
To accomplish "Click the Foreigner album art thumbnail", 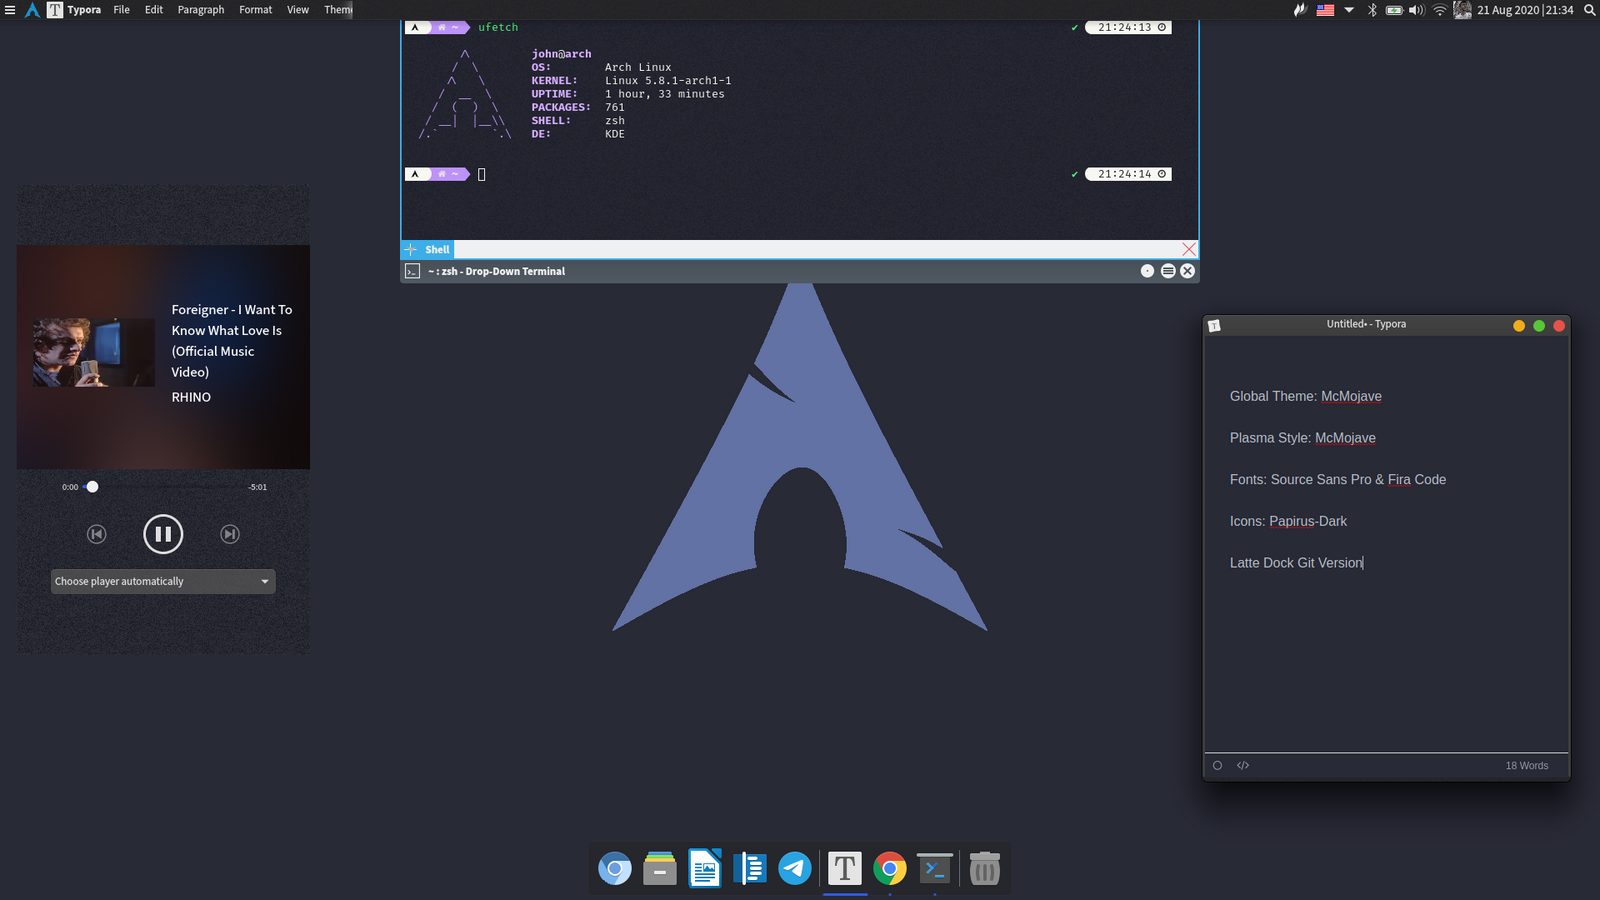I will (x=93, y=352).
